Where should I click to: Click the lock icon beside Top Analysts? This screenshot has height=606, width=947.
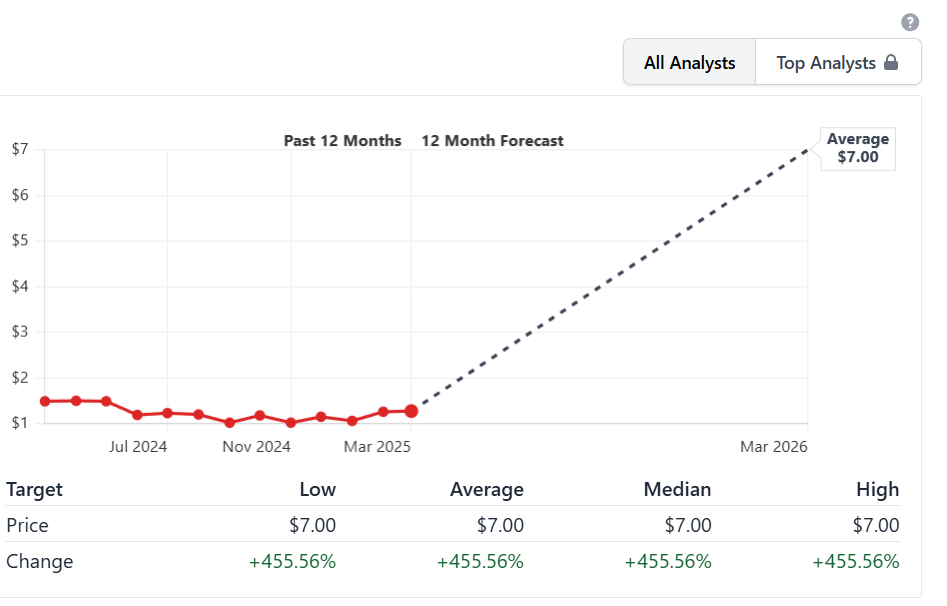click(890, 63)
